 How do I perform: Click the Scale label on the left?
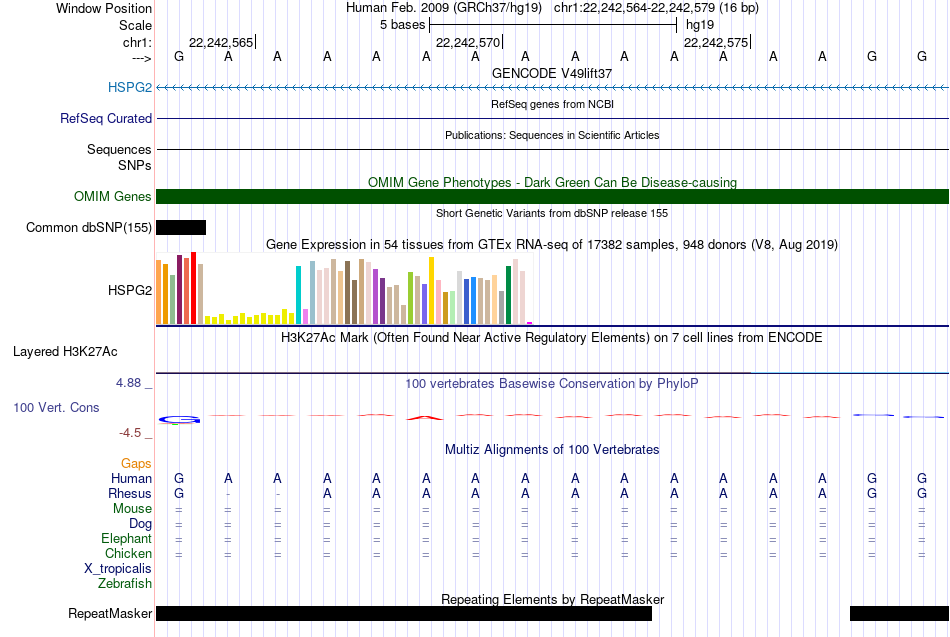click(x=135, y=25)
